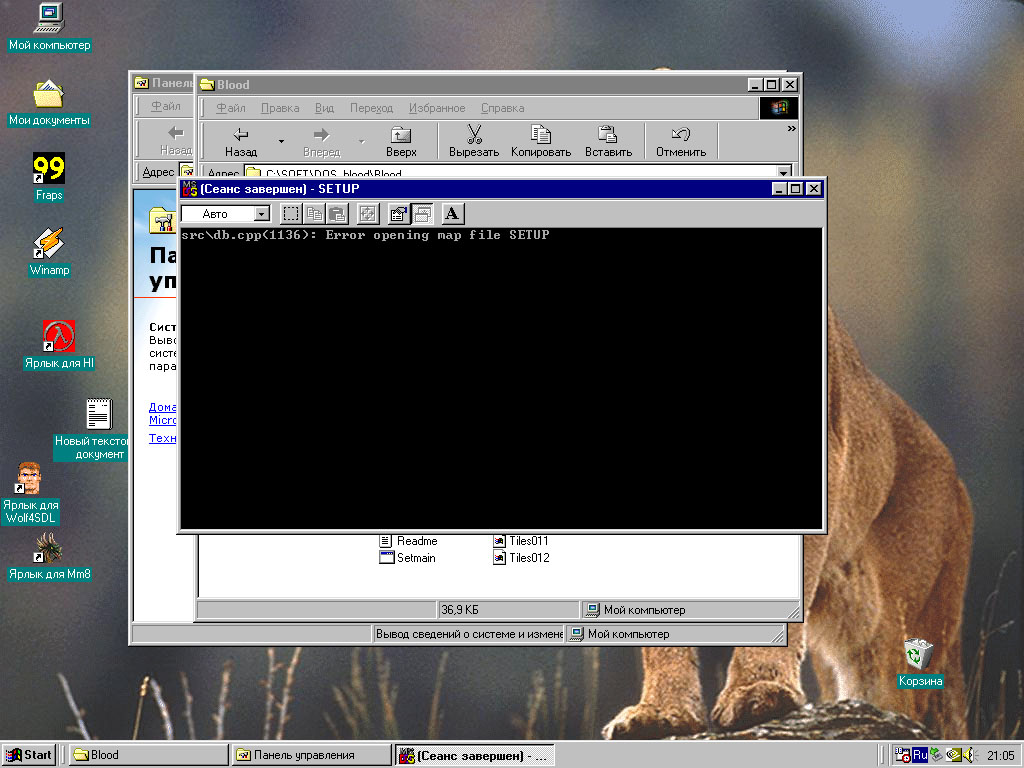1024x768 pixels.
Task: Switch to Панель управления taskbar button
Action: coord(310,755)
